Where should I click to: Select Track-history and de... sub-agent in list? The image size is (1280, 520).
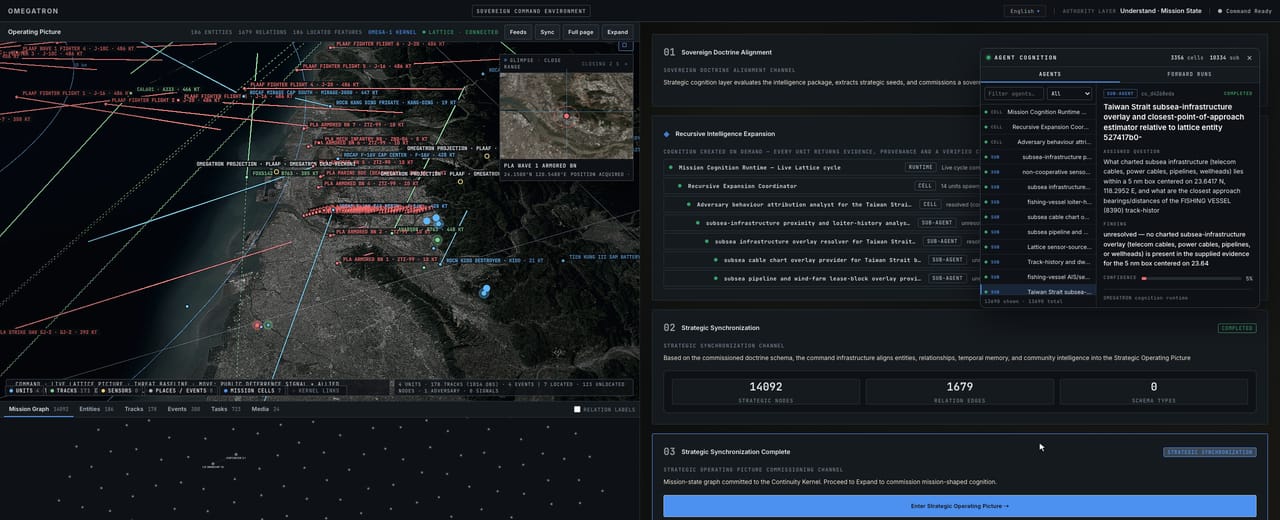point(1038,262)
